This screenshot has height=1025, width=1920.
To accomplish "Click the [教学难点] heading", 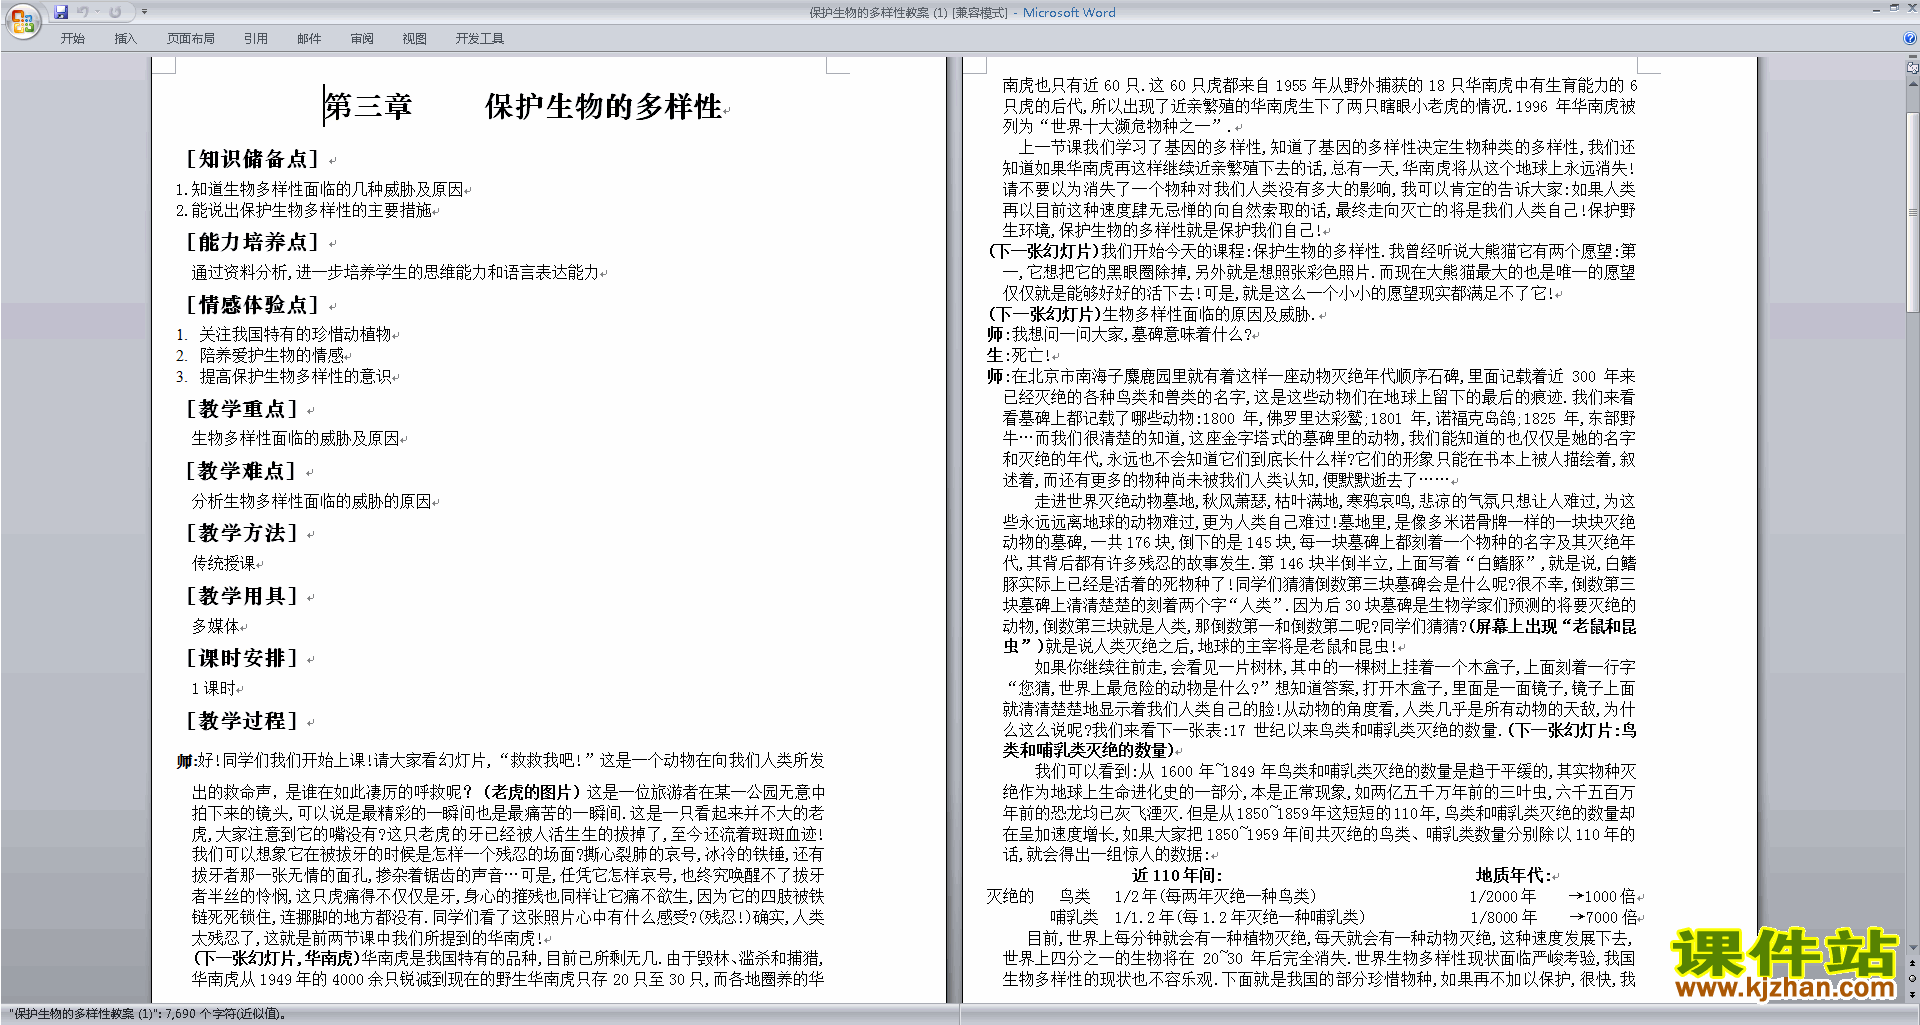I will coord(241,471).
